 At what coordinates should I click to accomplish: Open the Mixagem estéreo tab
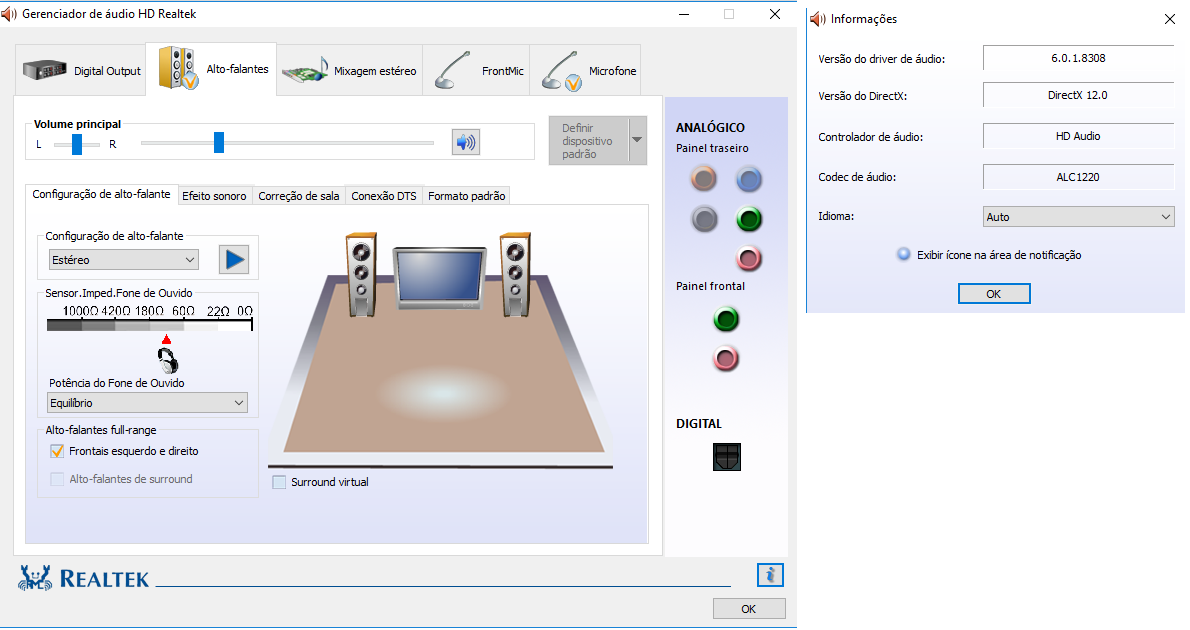(349, 71)
